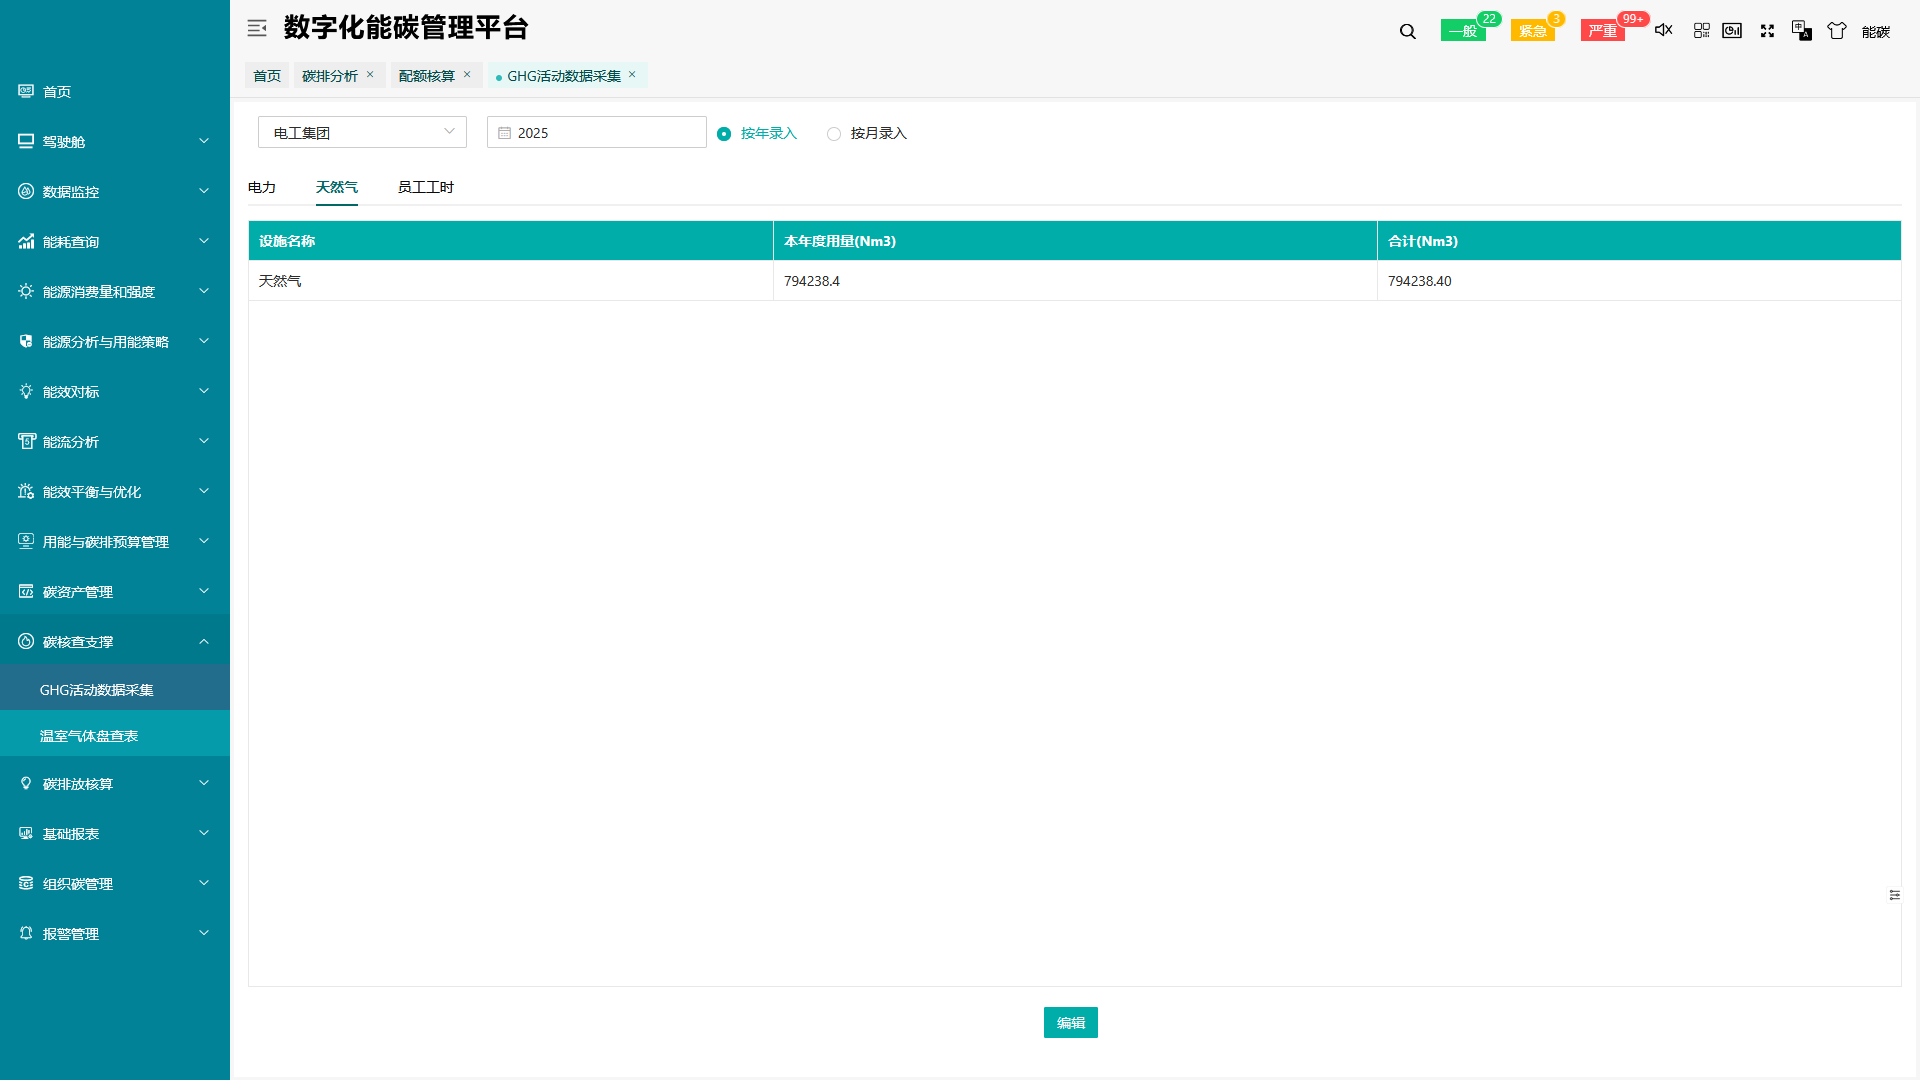
Task: Open the 2025 year picker field
Action: pos(596,132)
